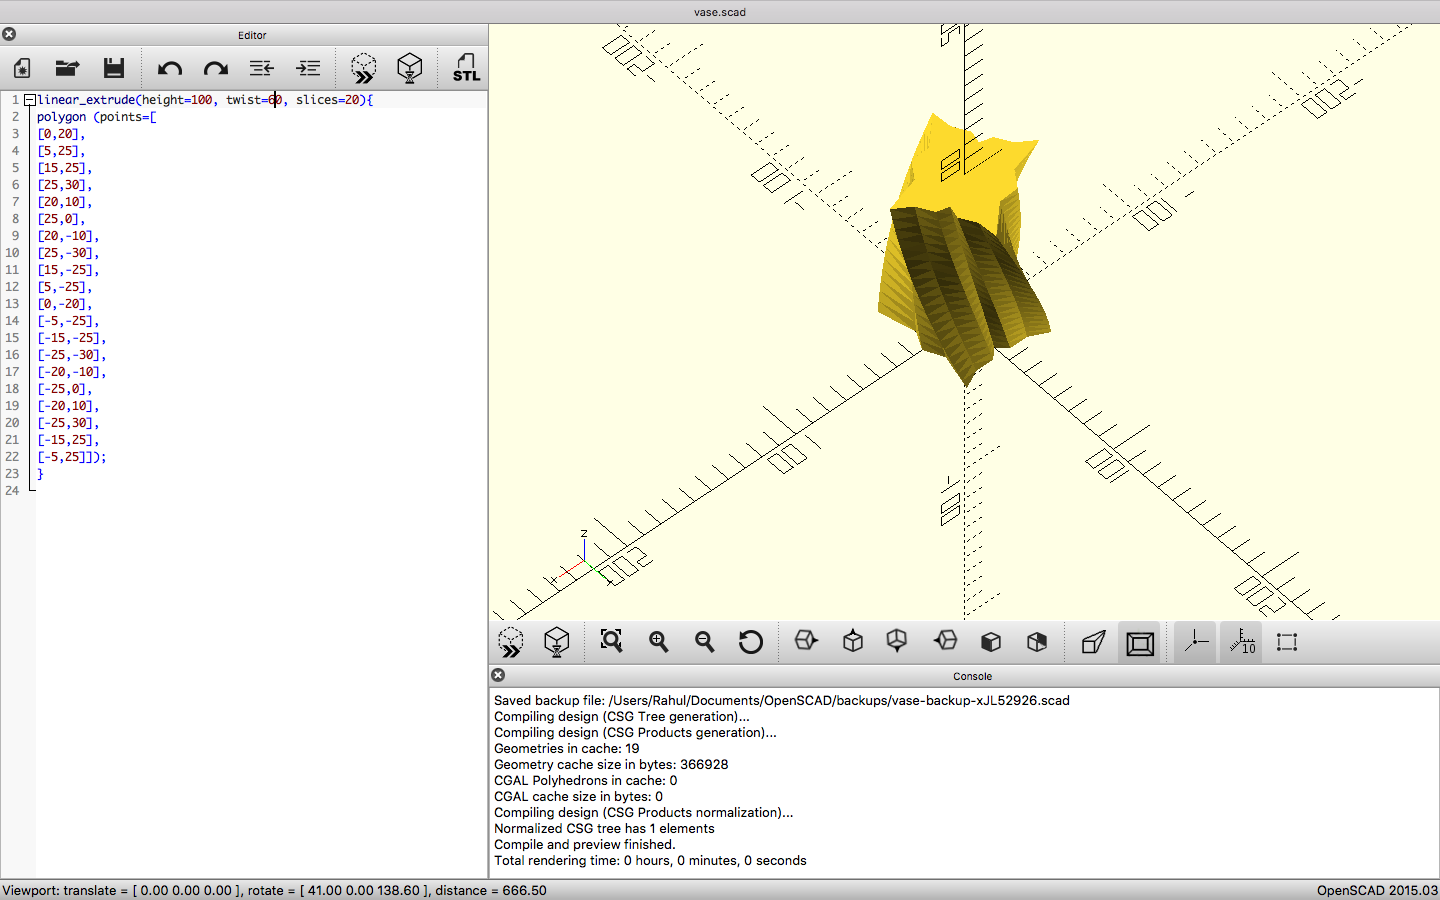This screenshot has height=900, width=1440.
Task: Zoom out of the 3D view
Action: [705, 642]
